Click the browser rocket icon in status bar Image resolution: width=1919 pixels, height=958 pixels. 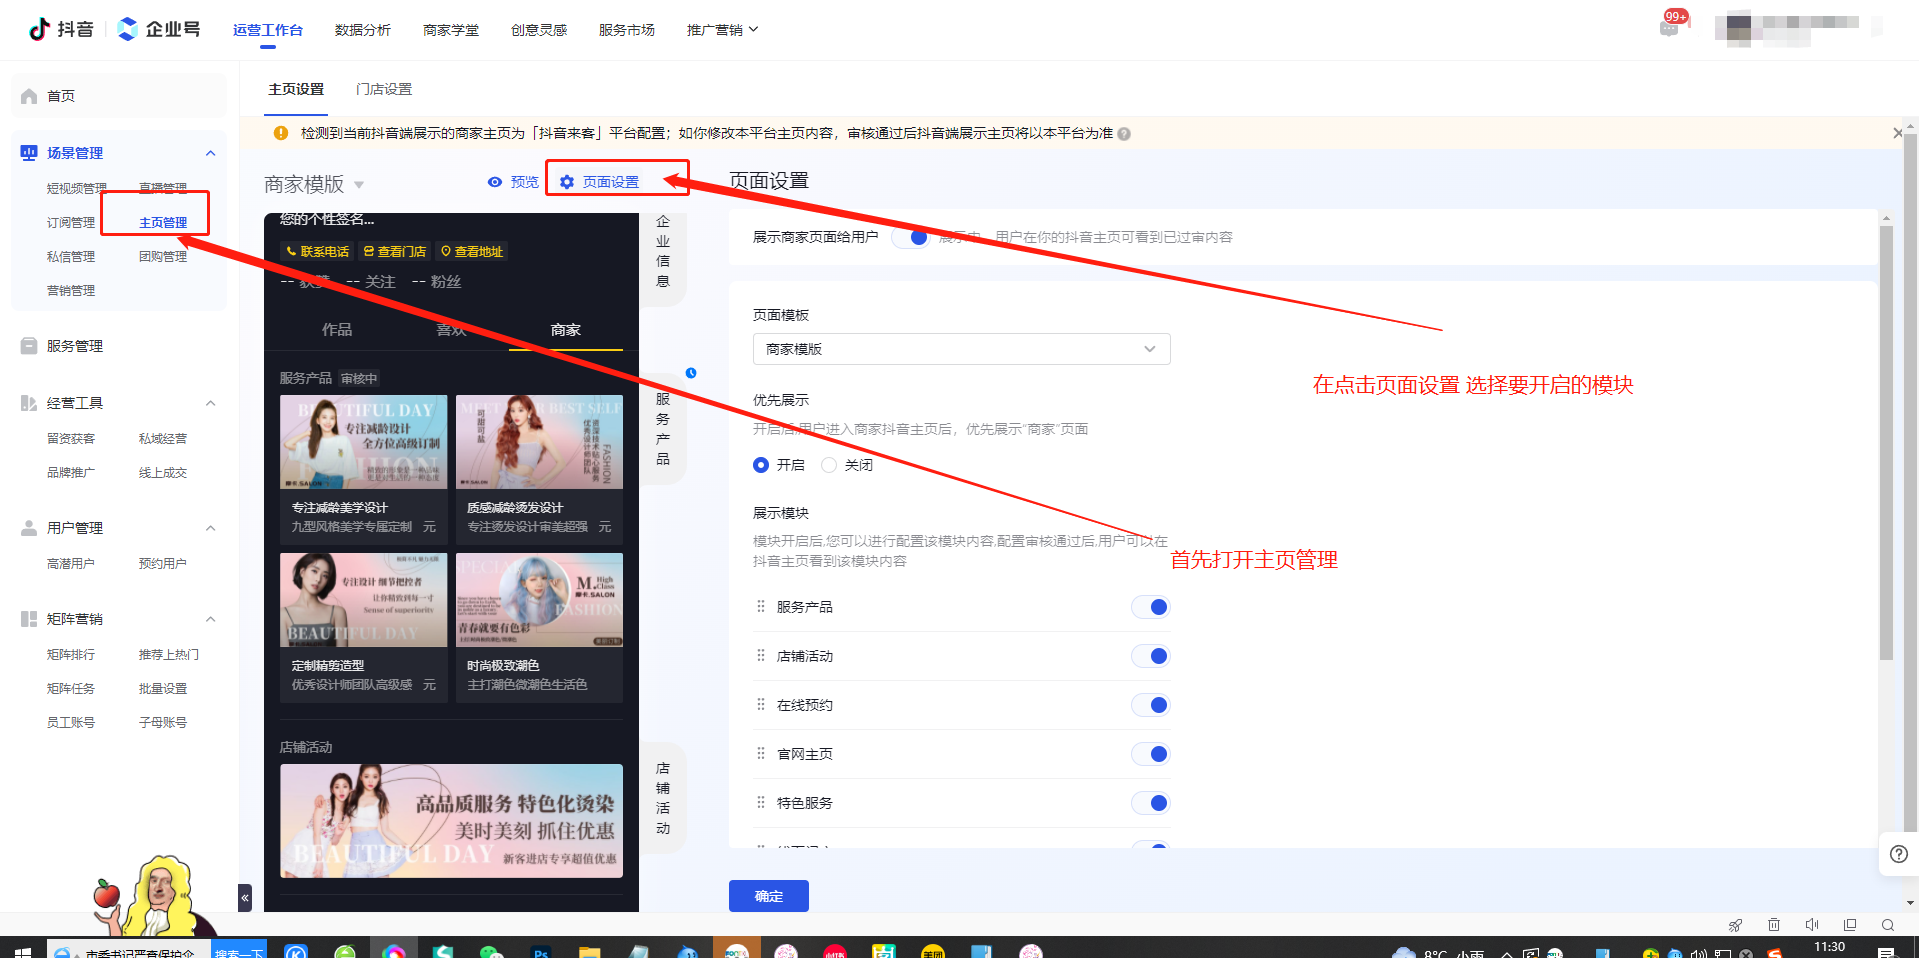coord(1735,925)
